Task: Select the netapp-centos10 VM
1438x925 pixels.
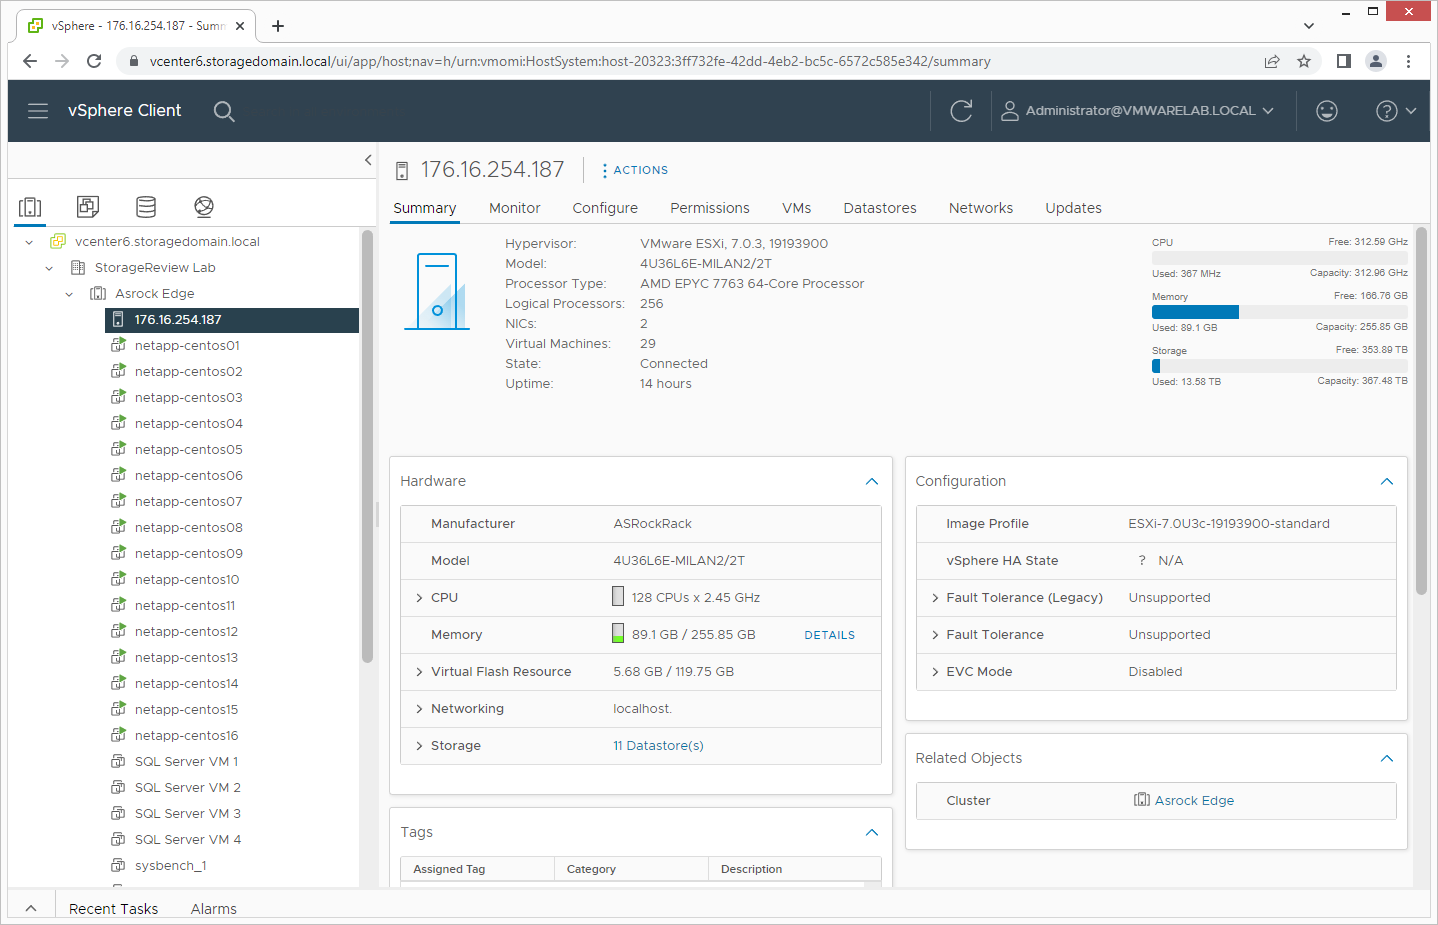Action: point(187,580)
